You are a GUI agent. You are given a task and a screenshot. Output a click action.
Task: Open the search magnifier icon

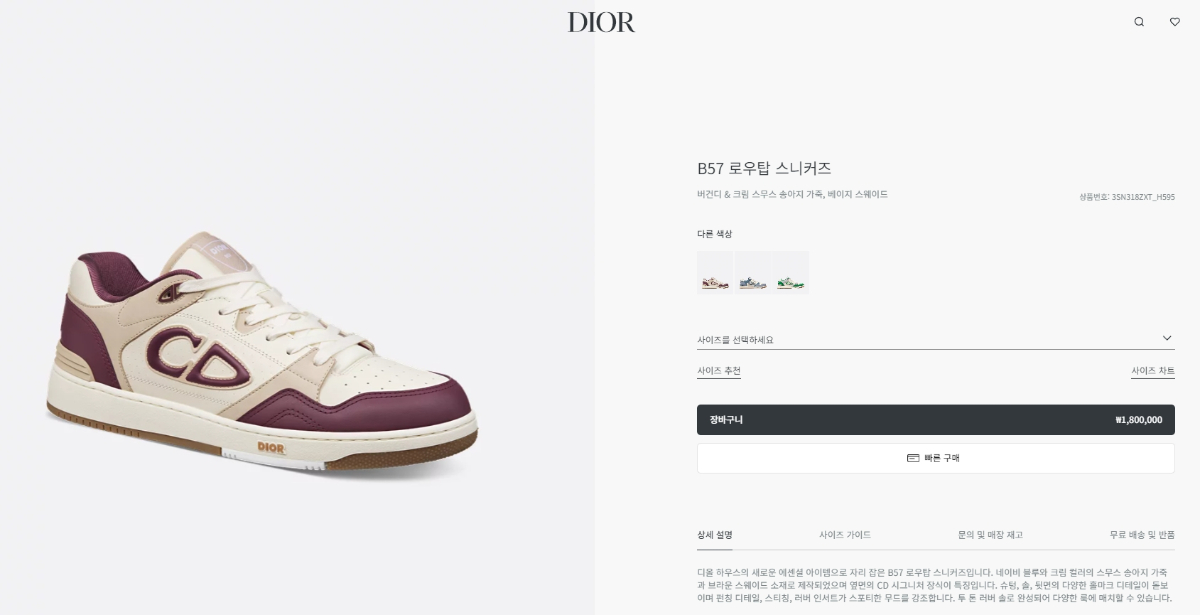tap(1139, 22)
